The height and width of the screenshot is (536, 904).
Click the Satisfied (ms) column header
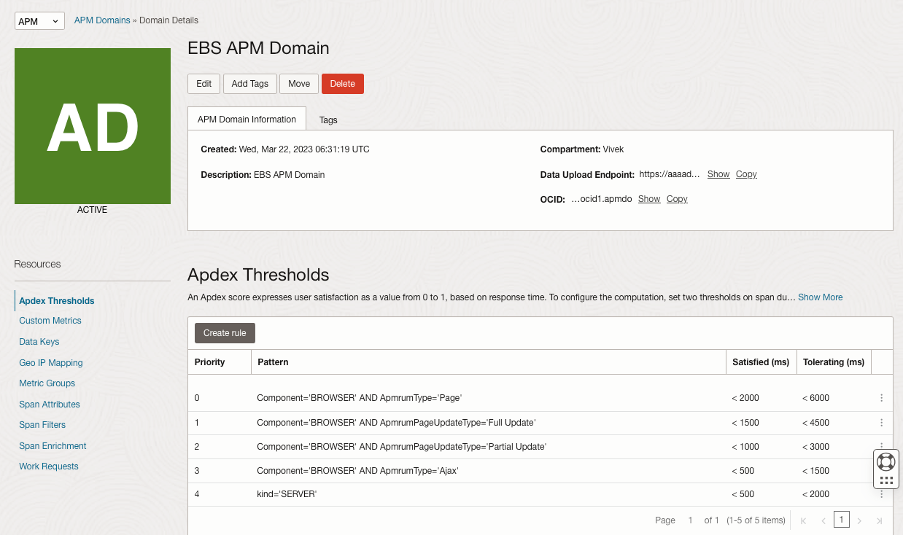click(x=760, y=362)
